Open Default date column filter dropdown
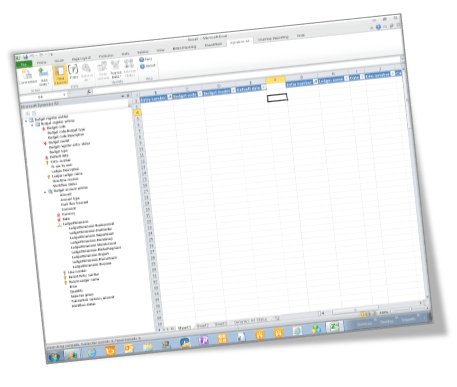Viewport: 457px width, 387px height. point(264,87)
